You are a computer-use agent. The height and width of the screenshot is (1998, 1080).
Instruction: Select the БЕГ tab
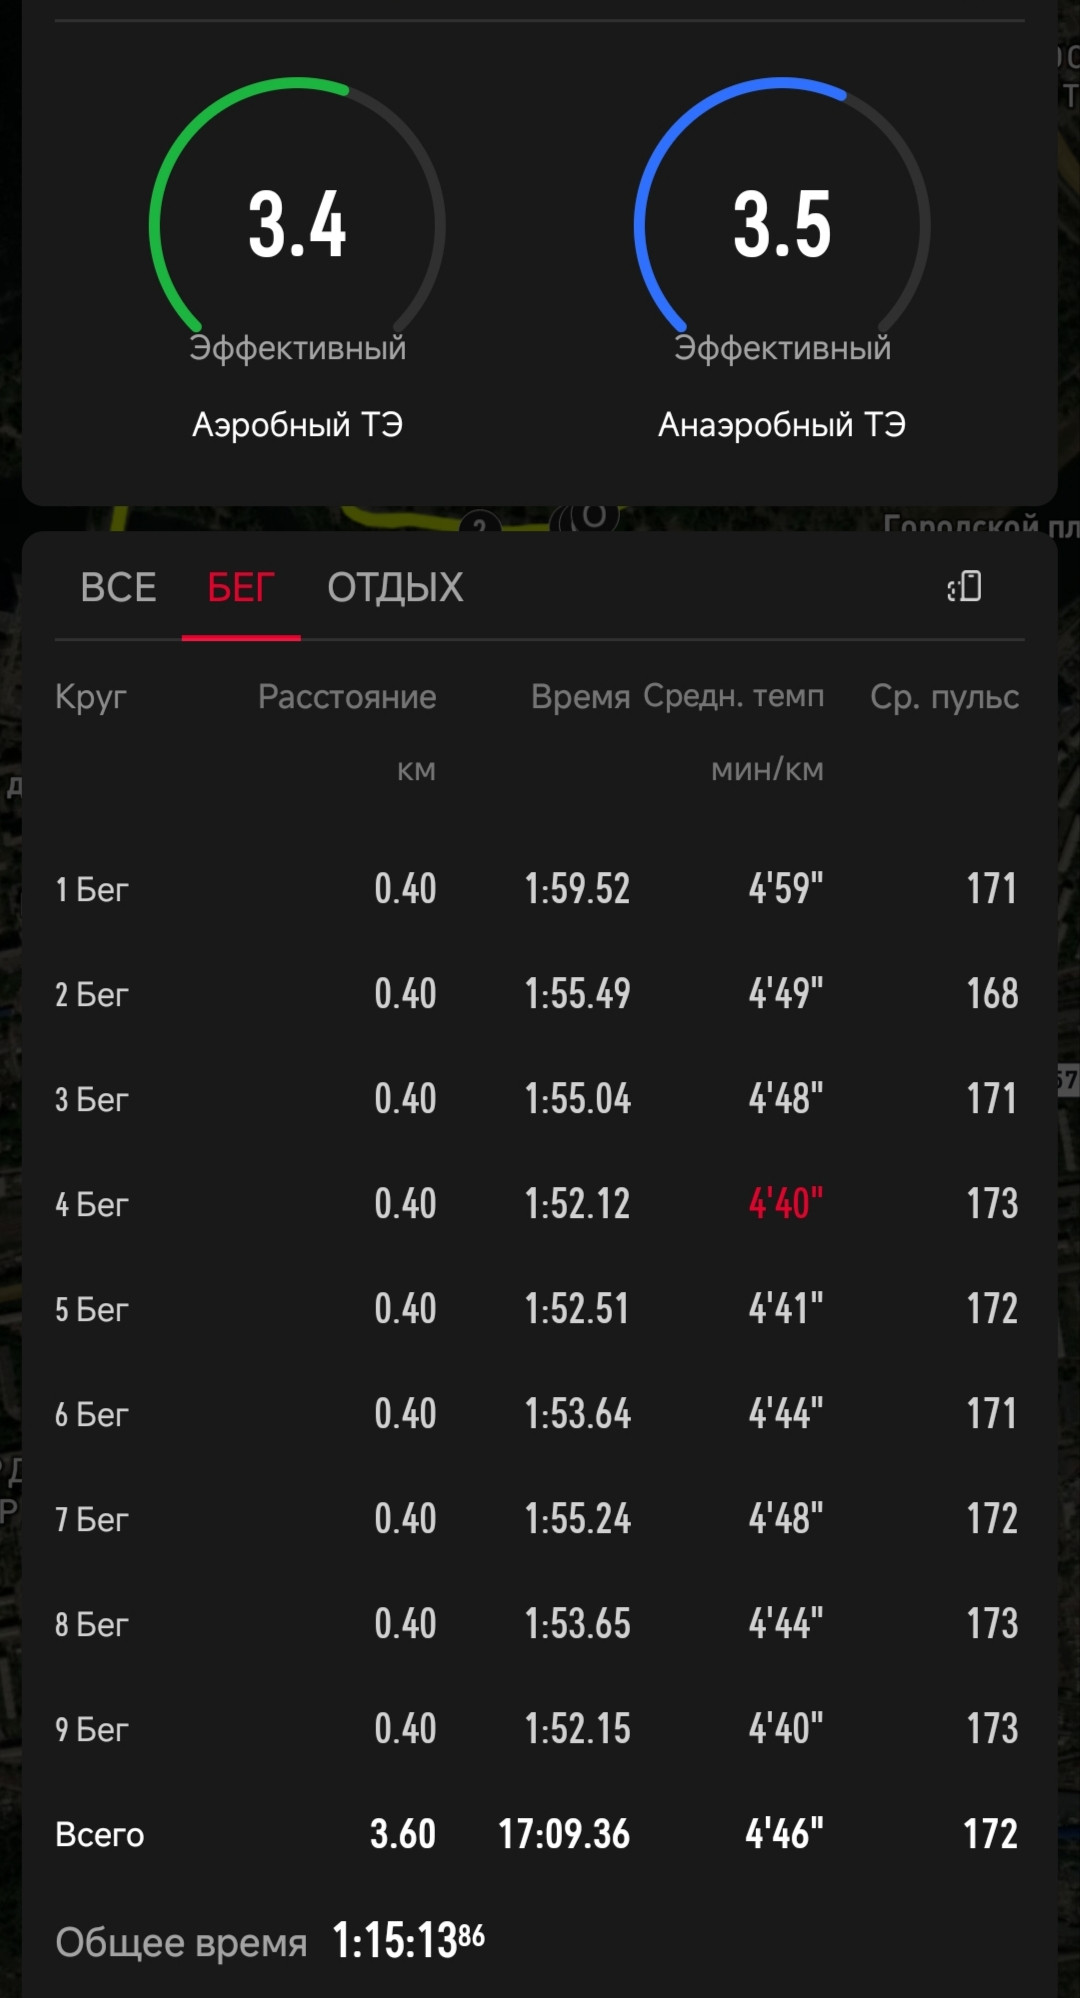(241, 587)
